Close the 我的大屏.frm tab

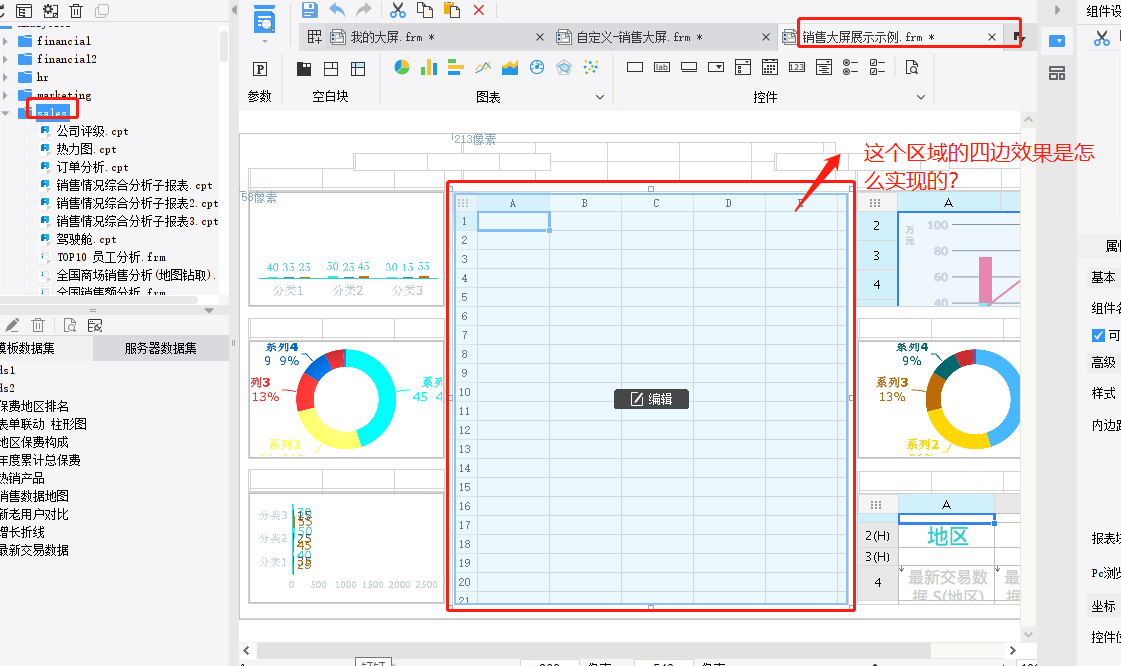[540, 37]
